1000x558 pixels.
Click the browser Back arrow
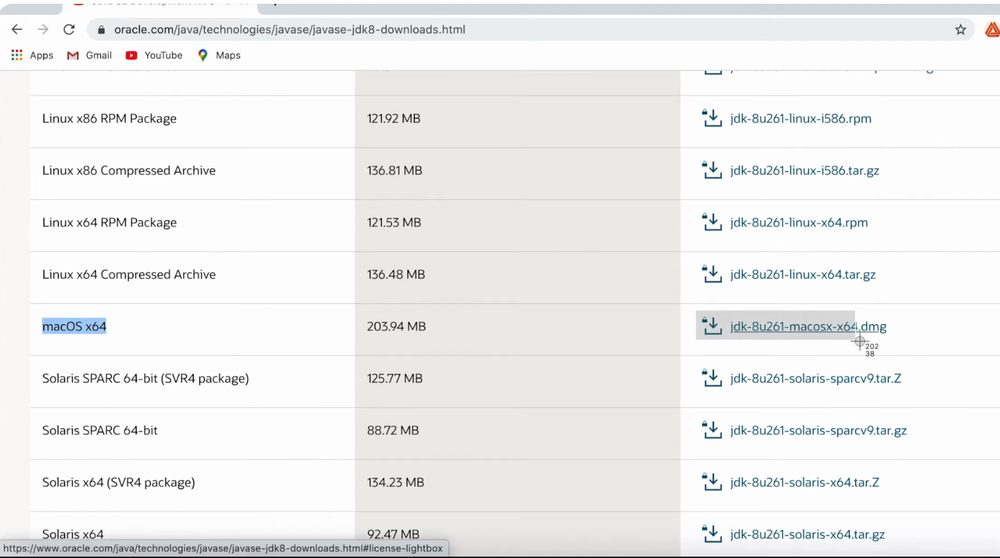[17, 29]
